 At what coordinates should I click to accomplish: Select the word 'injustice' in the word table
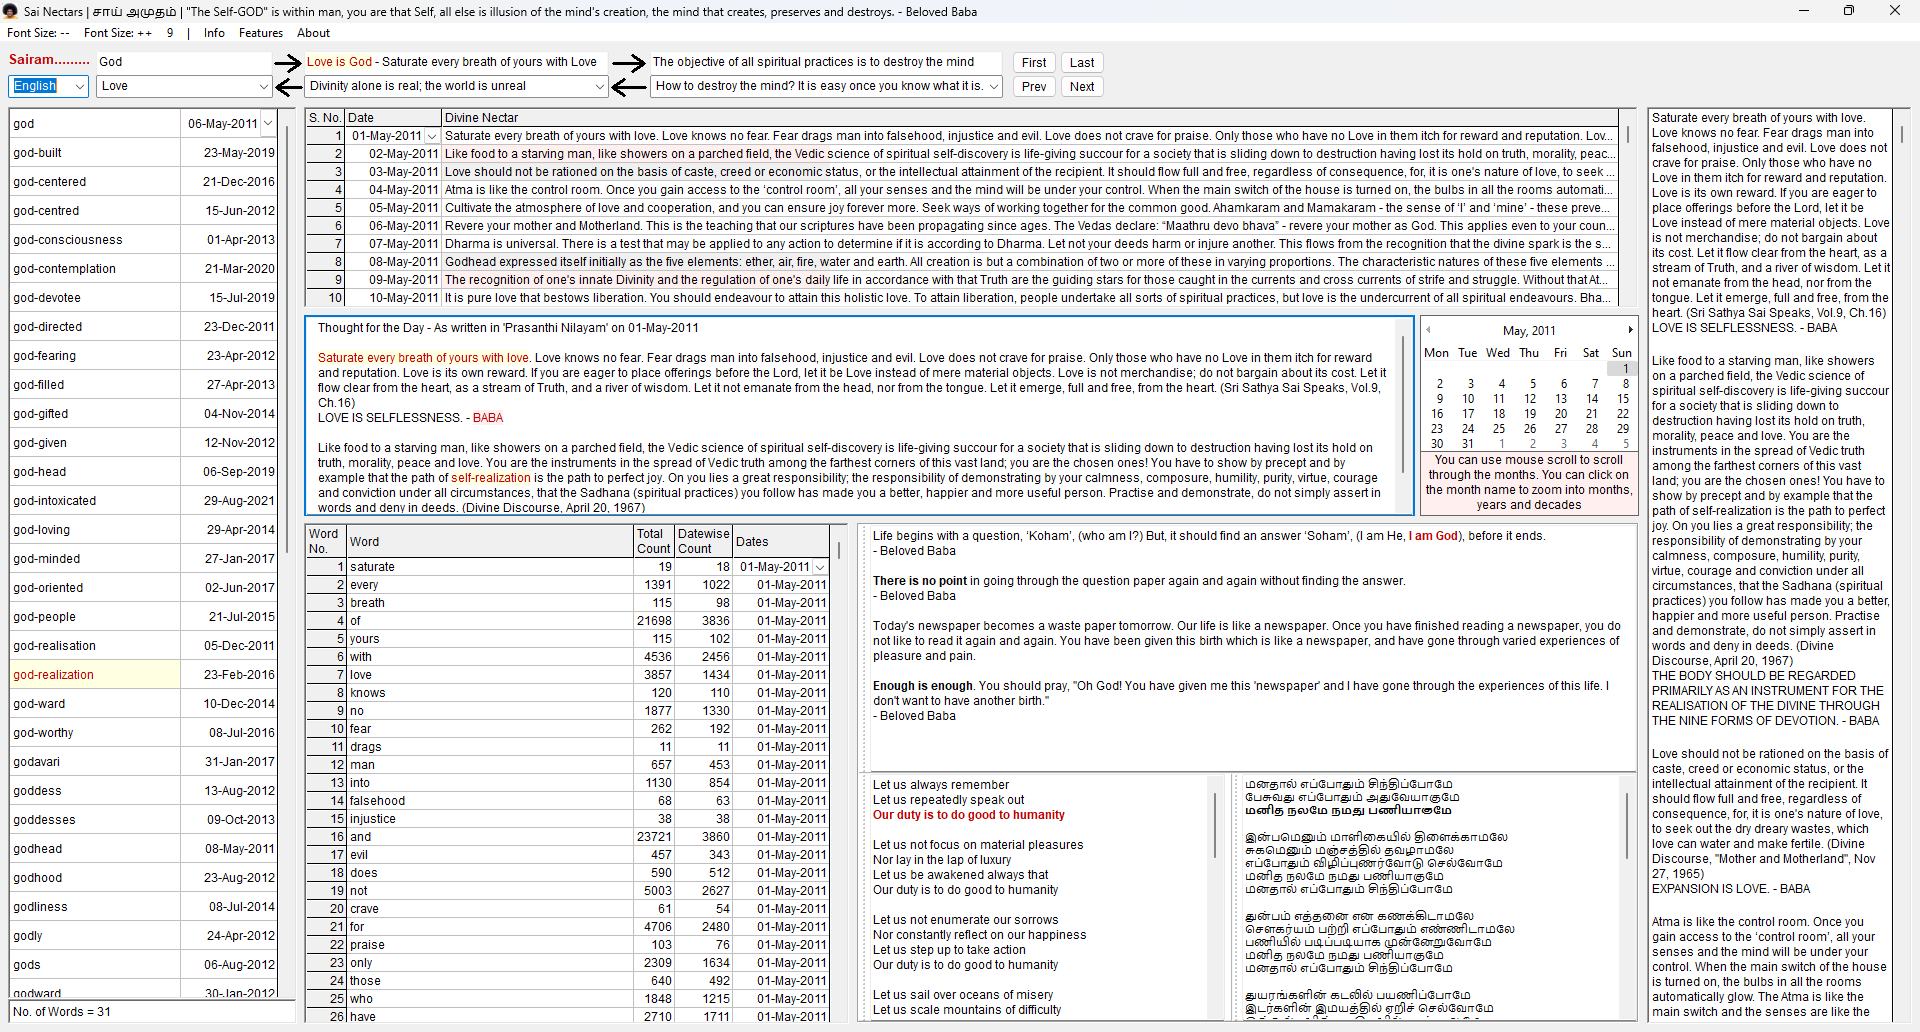568,819
